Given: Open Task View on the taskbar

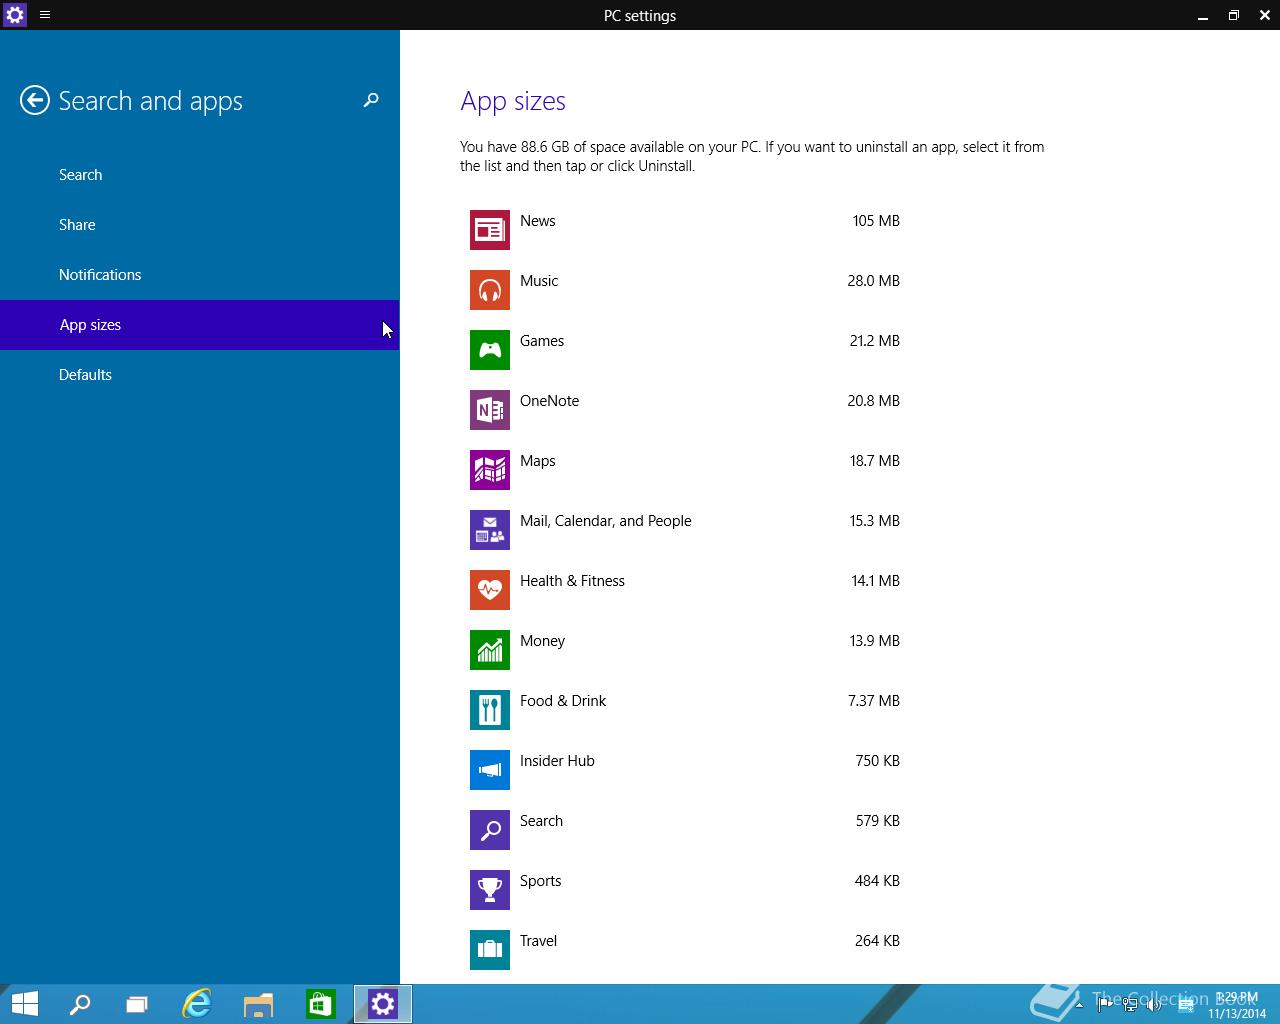Looking at the screenshot, I should click(137, 1004).
